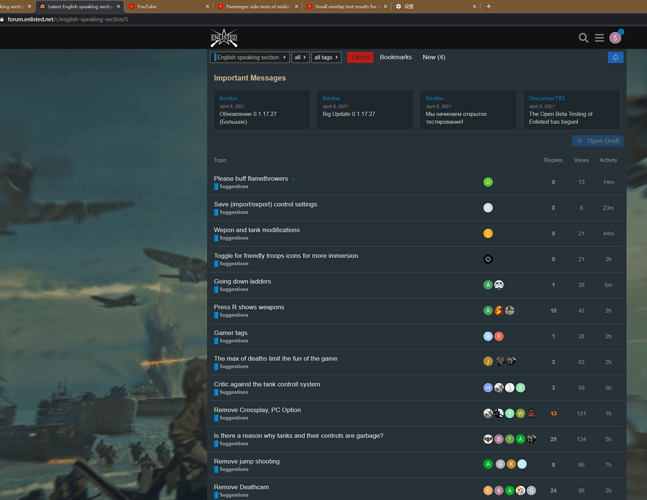Image resolution: width=647 pixels, height=500 pixels.
Task: Switch to Passenger-side tests browser tab
Action: click(x=258, y=6)
